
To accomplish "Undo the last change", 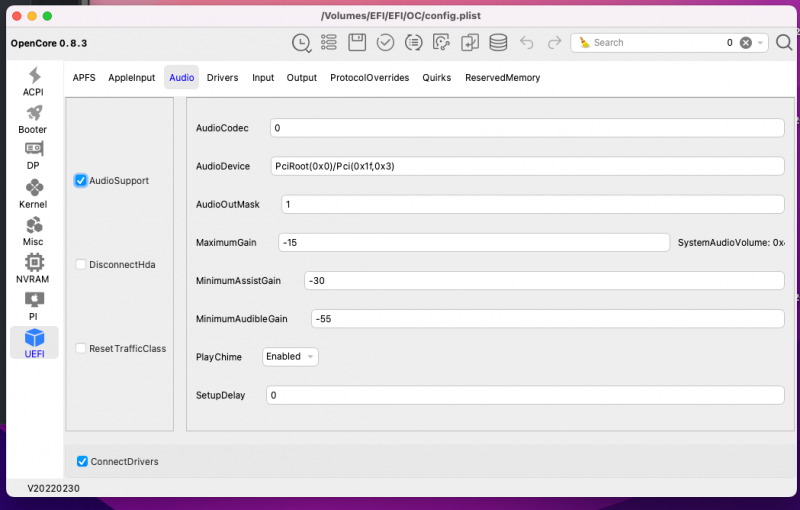I will (x=527, y=42).
